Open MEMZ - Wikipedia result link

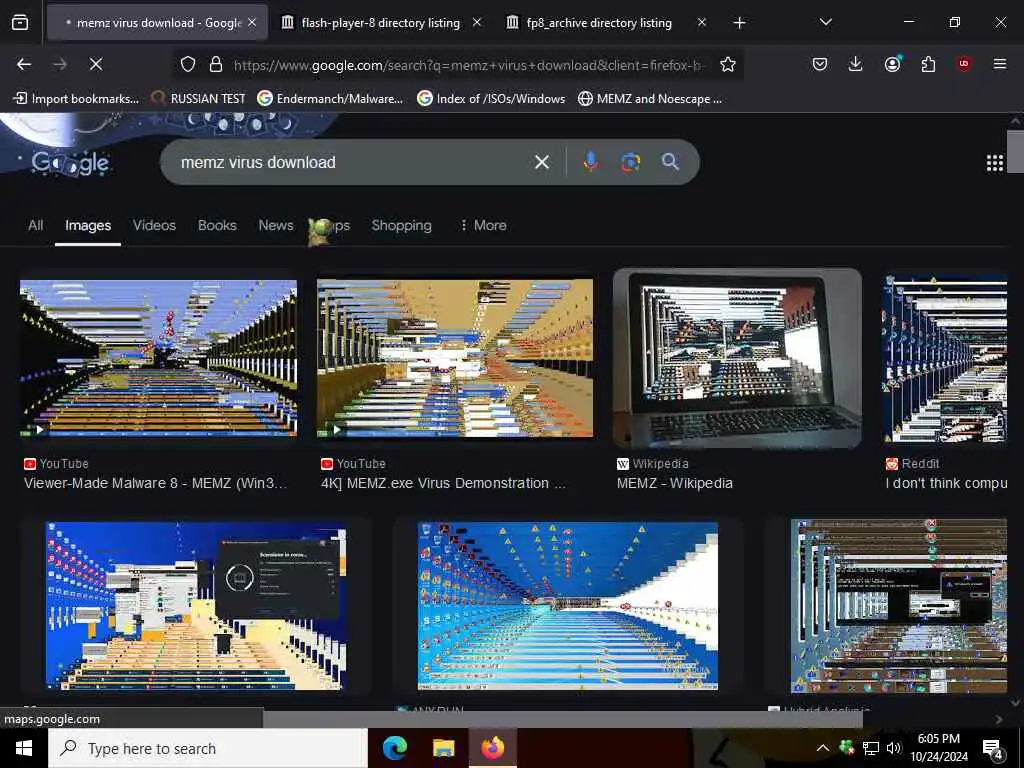tap(675, 483)
